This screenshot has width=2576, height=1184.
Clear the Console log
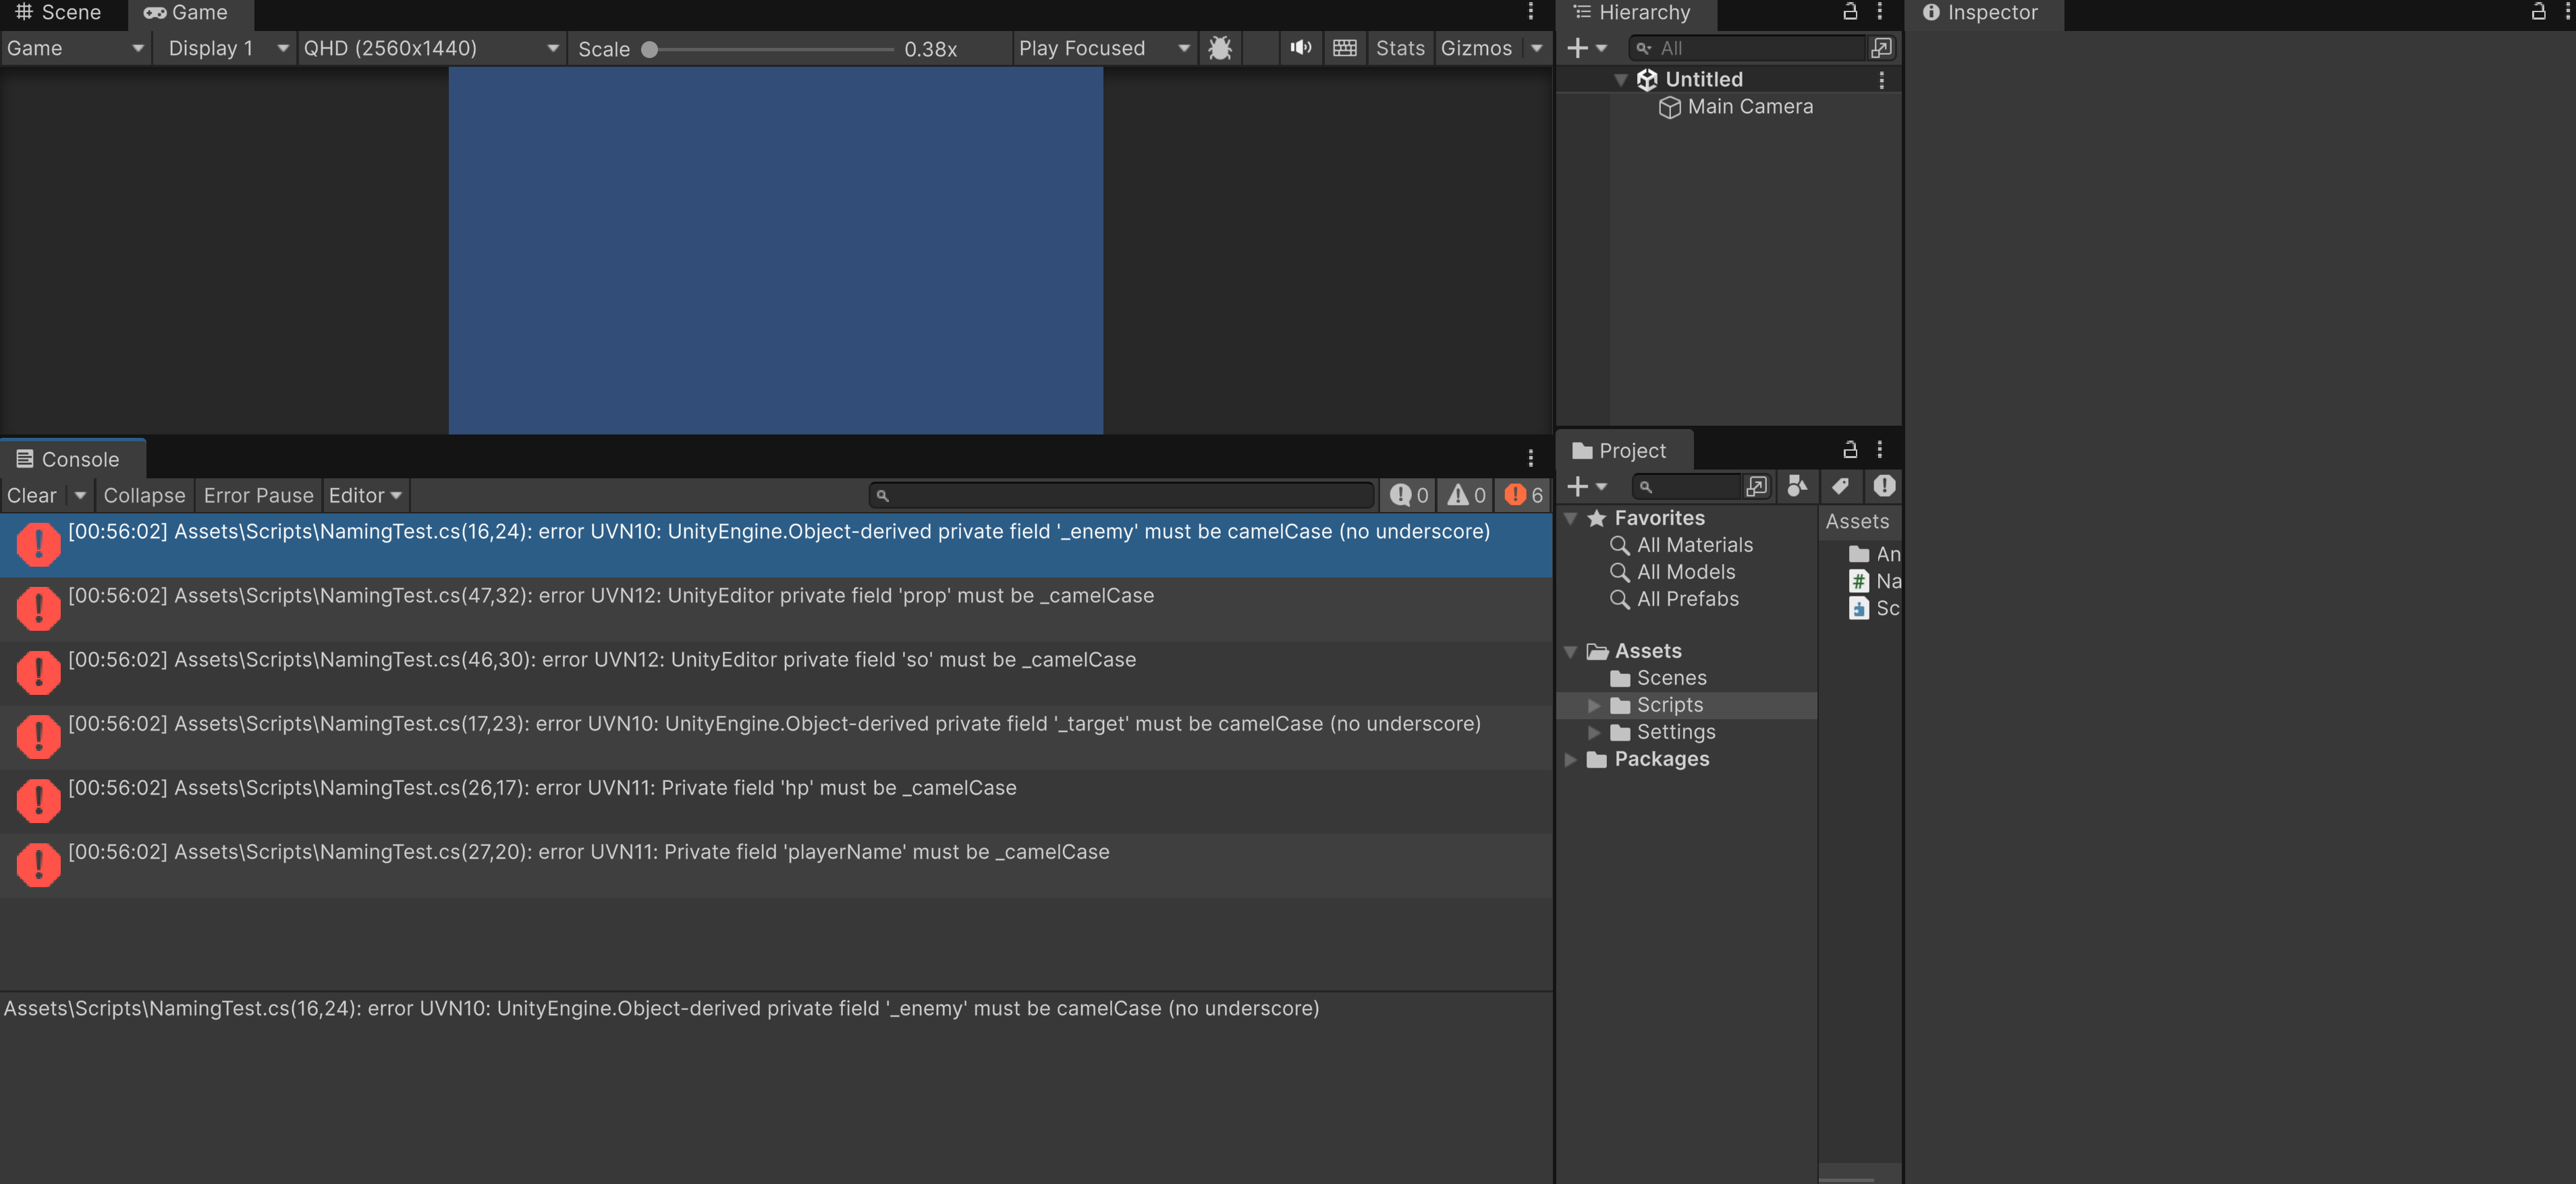point(32,495)
